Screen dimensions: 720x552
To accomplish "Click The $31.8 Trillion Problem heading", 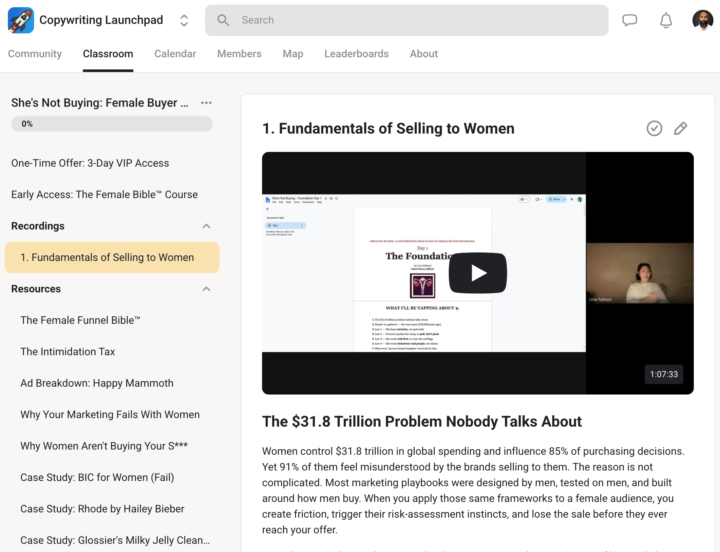I will (x=422, y=422).
